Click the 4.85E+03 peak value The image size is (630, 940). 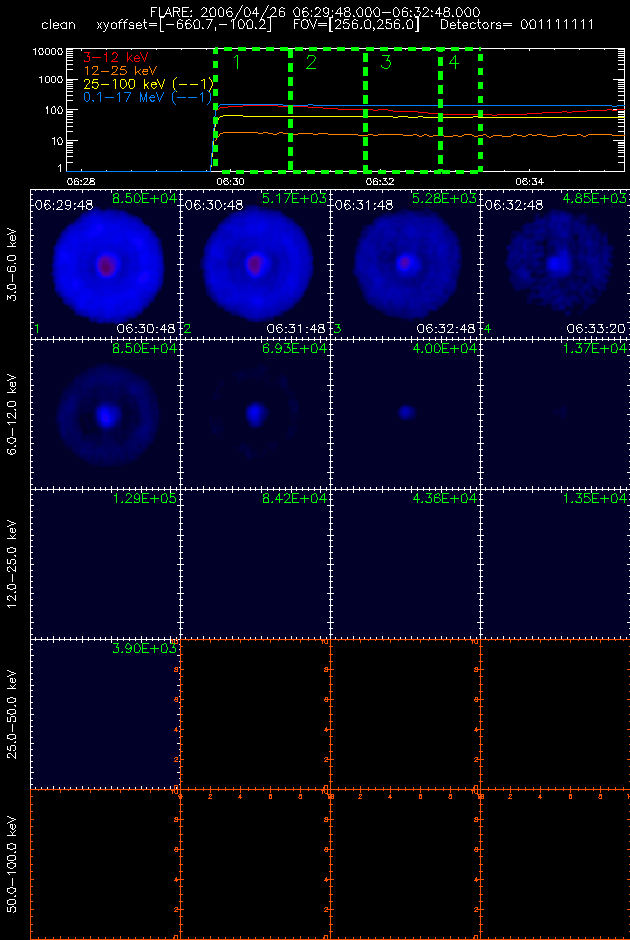[x=595, y=197]
